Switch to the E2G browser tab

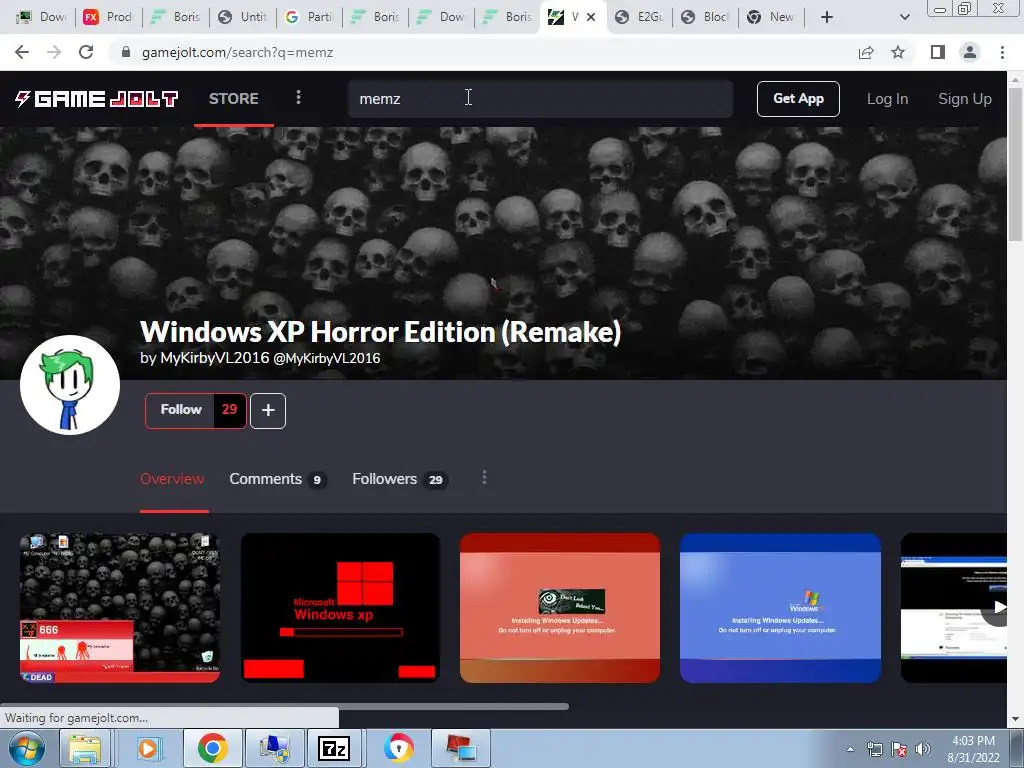point(641,17)
